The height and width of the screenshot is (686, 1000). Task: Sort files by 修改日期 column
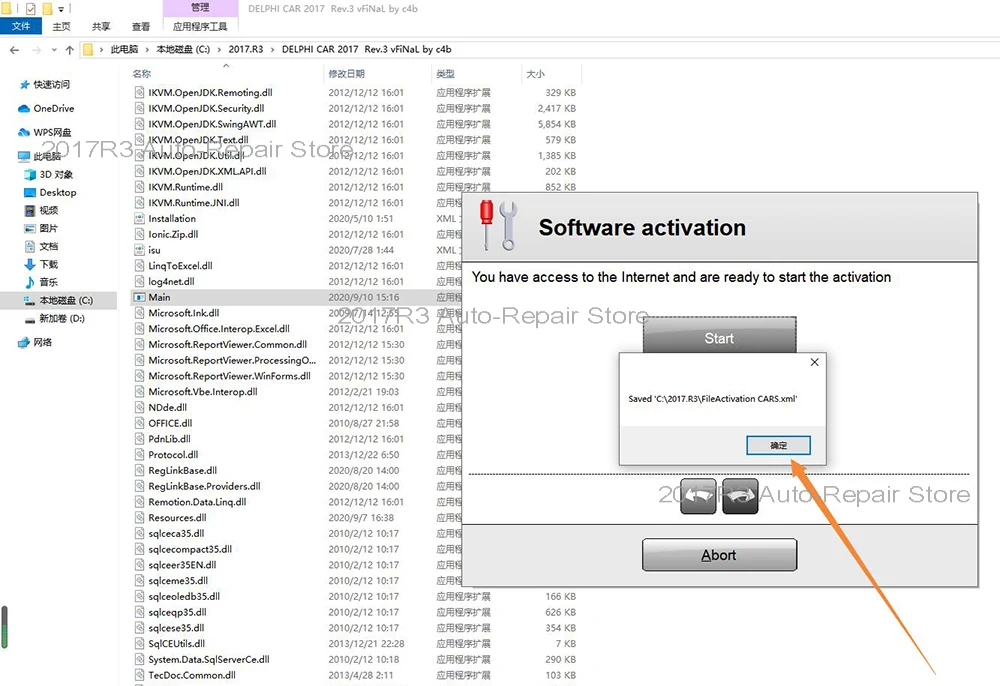point(346,74)
